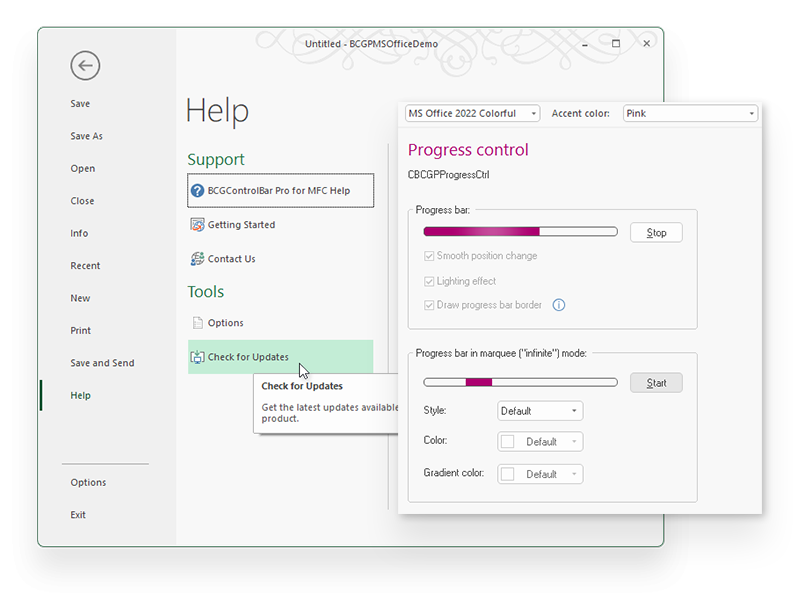Open the MS Office 2022 Colorful theme dropdown
The height and width of the screenshot is (600, 800).
472,114
